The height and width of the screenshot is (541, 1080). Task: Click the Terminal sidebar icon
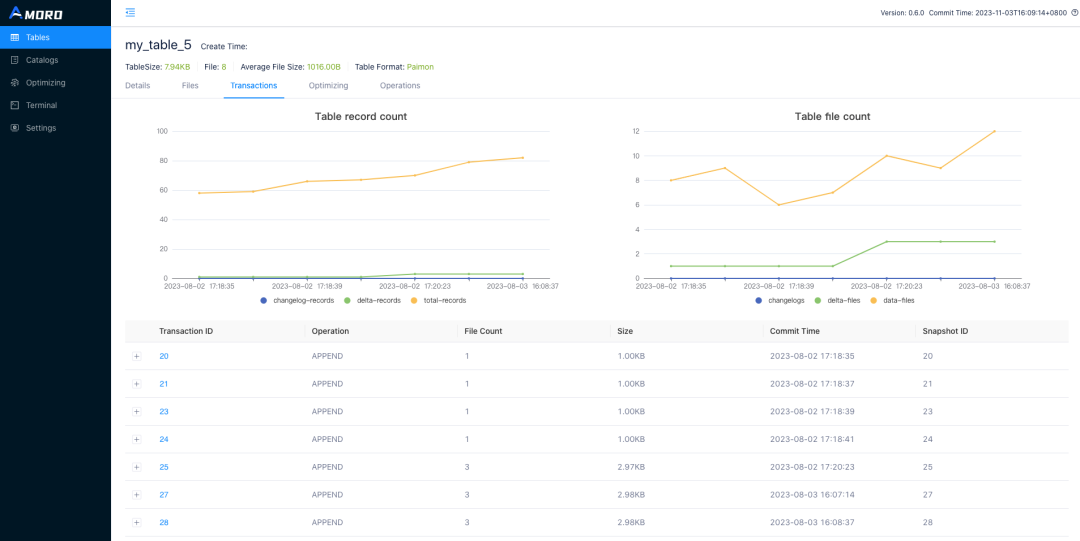pos(15,105)
